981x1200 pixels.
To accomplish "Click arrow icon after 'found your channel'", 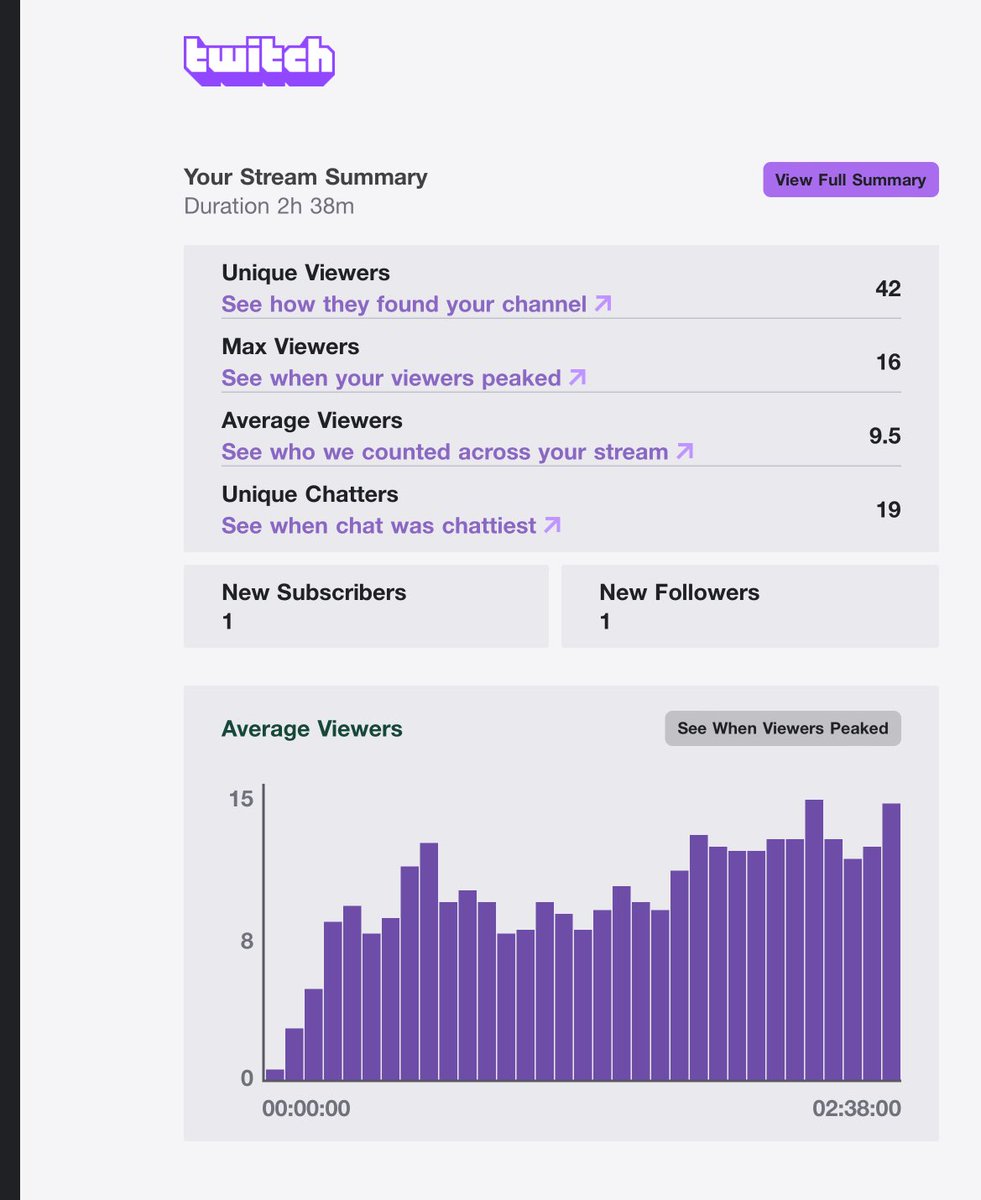I will (x=602, y=303).
